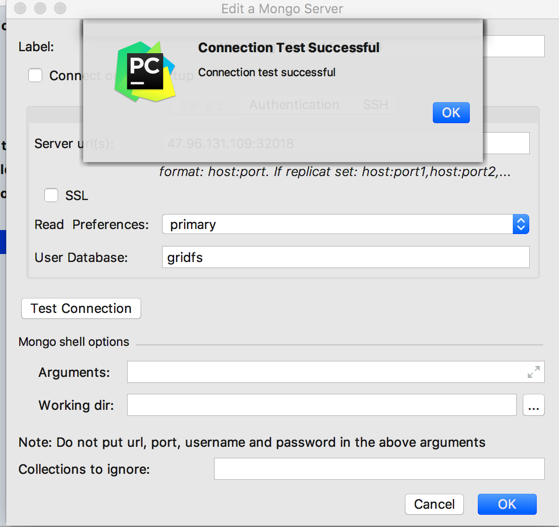Confirm server settings with bottom OK button

[507, 504]
